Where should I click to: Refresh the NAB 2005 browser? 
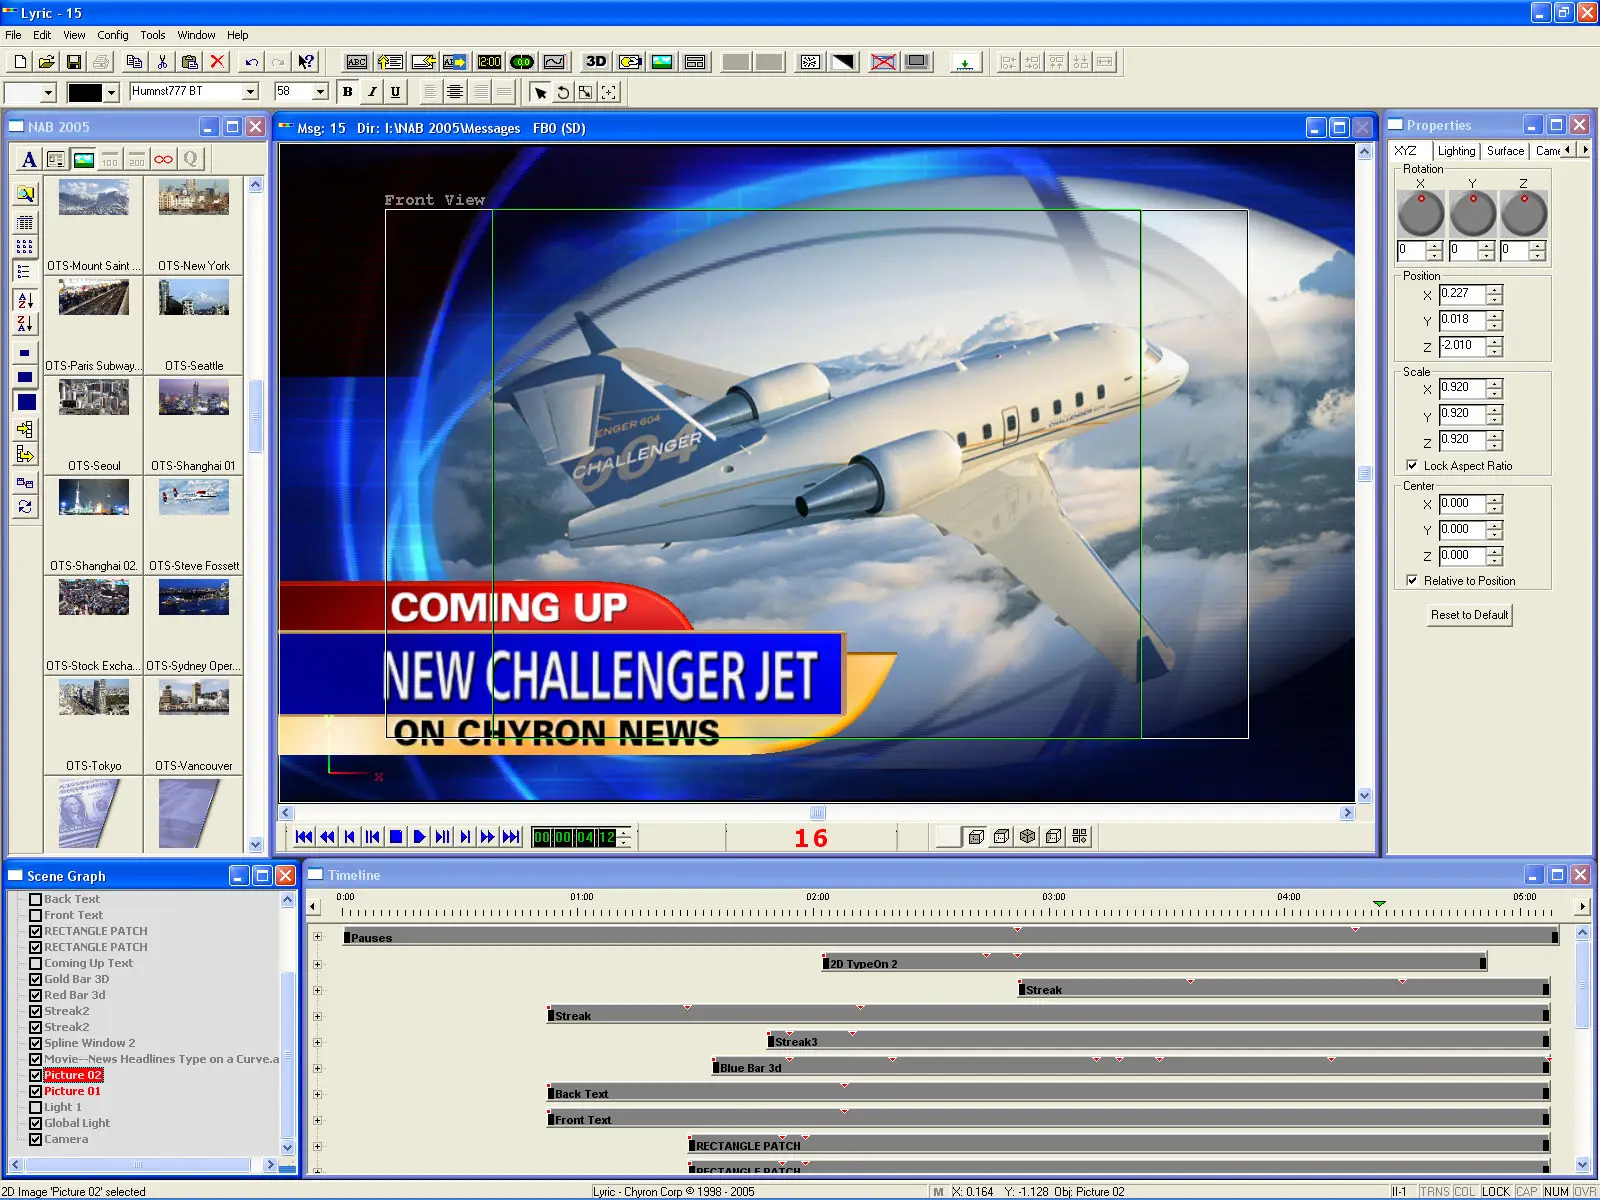[25, 507]
